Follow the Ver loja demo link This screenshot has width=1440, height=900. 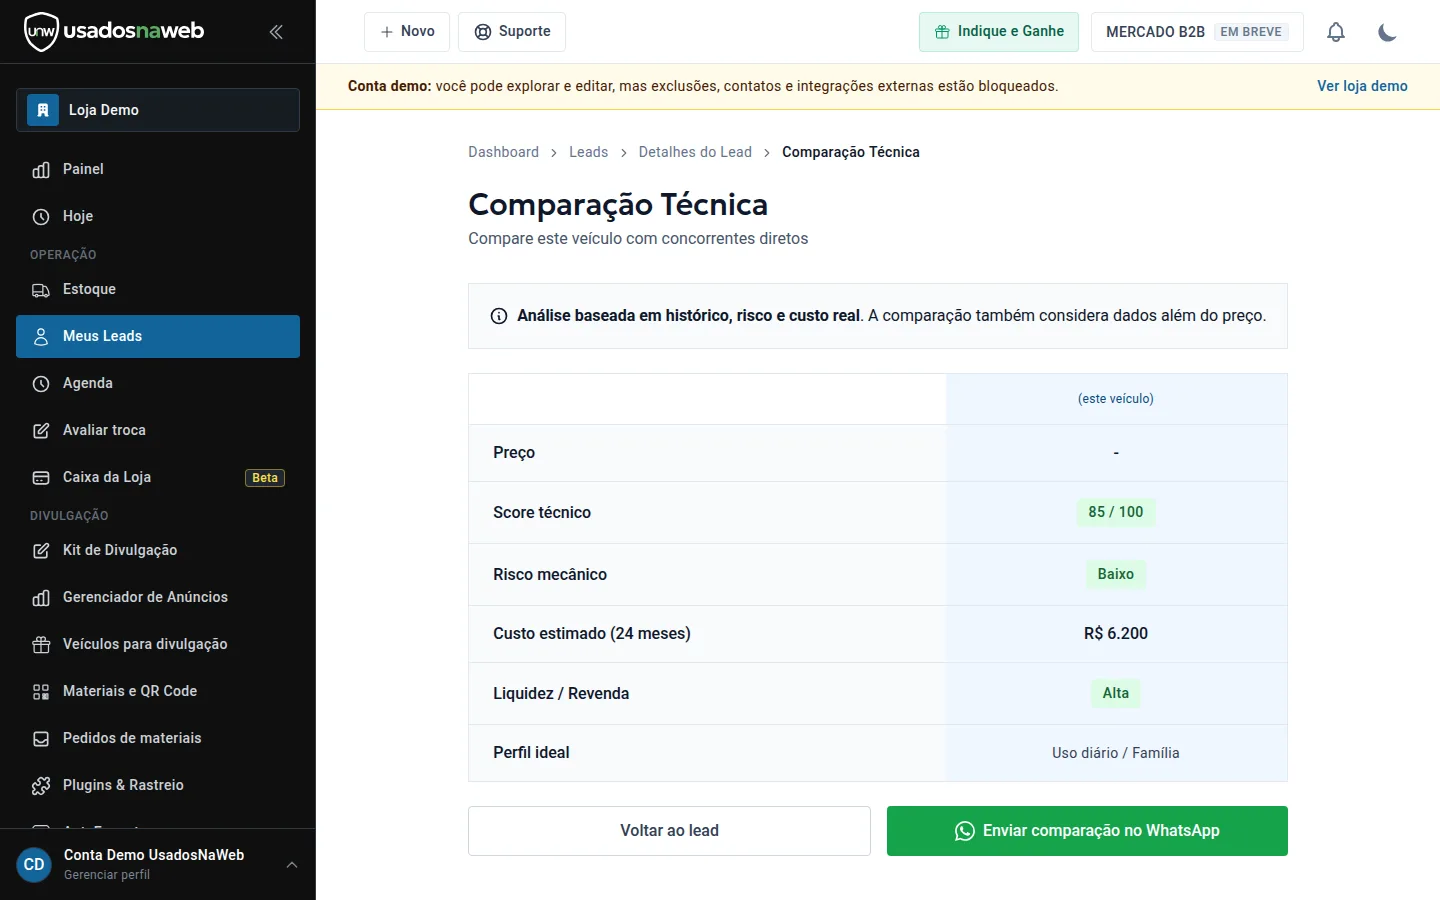(1362, 86)
